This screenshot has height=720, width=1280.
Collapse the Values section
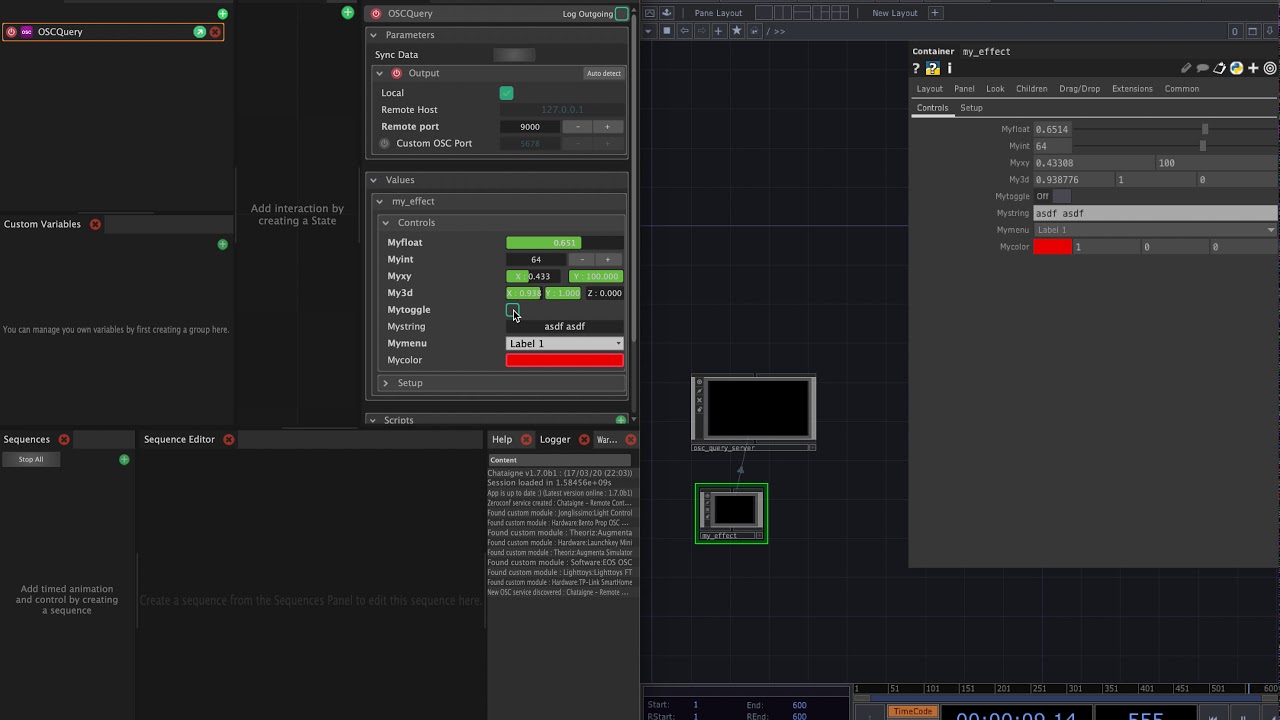(374, 180)
